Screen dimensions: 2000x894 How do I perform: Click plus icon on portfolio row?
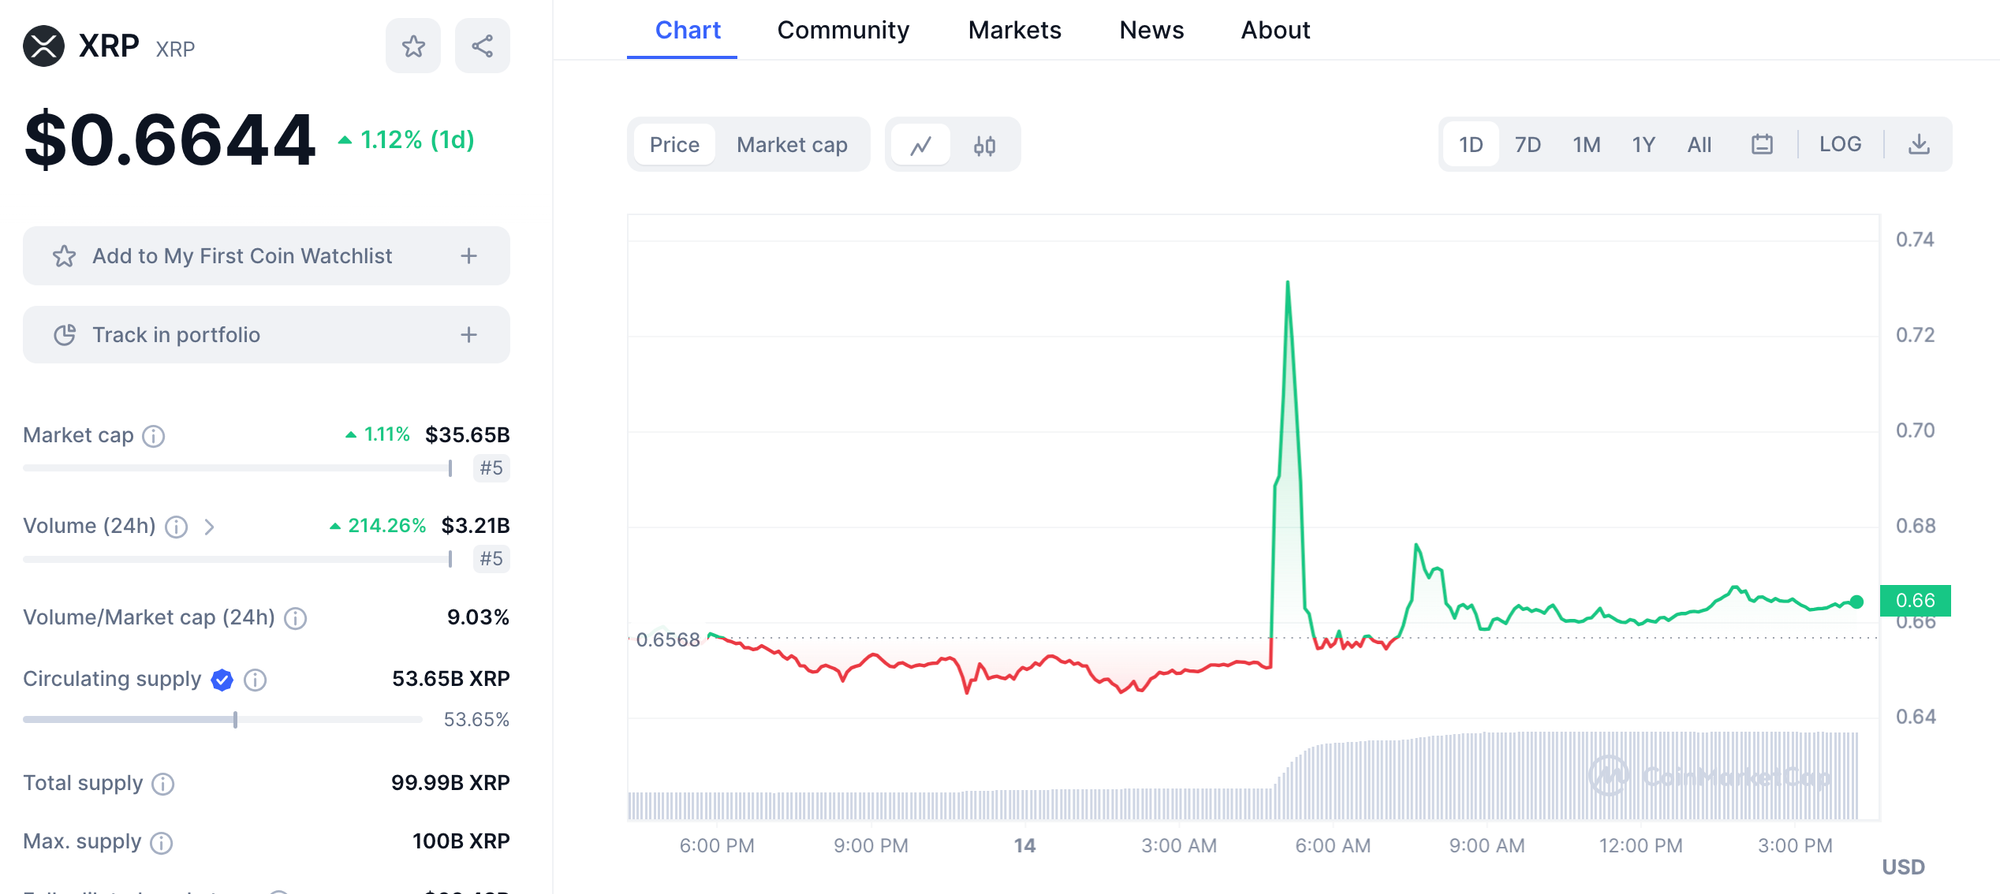coord(469,335)
